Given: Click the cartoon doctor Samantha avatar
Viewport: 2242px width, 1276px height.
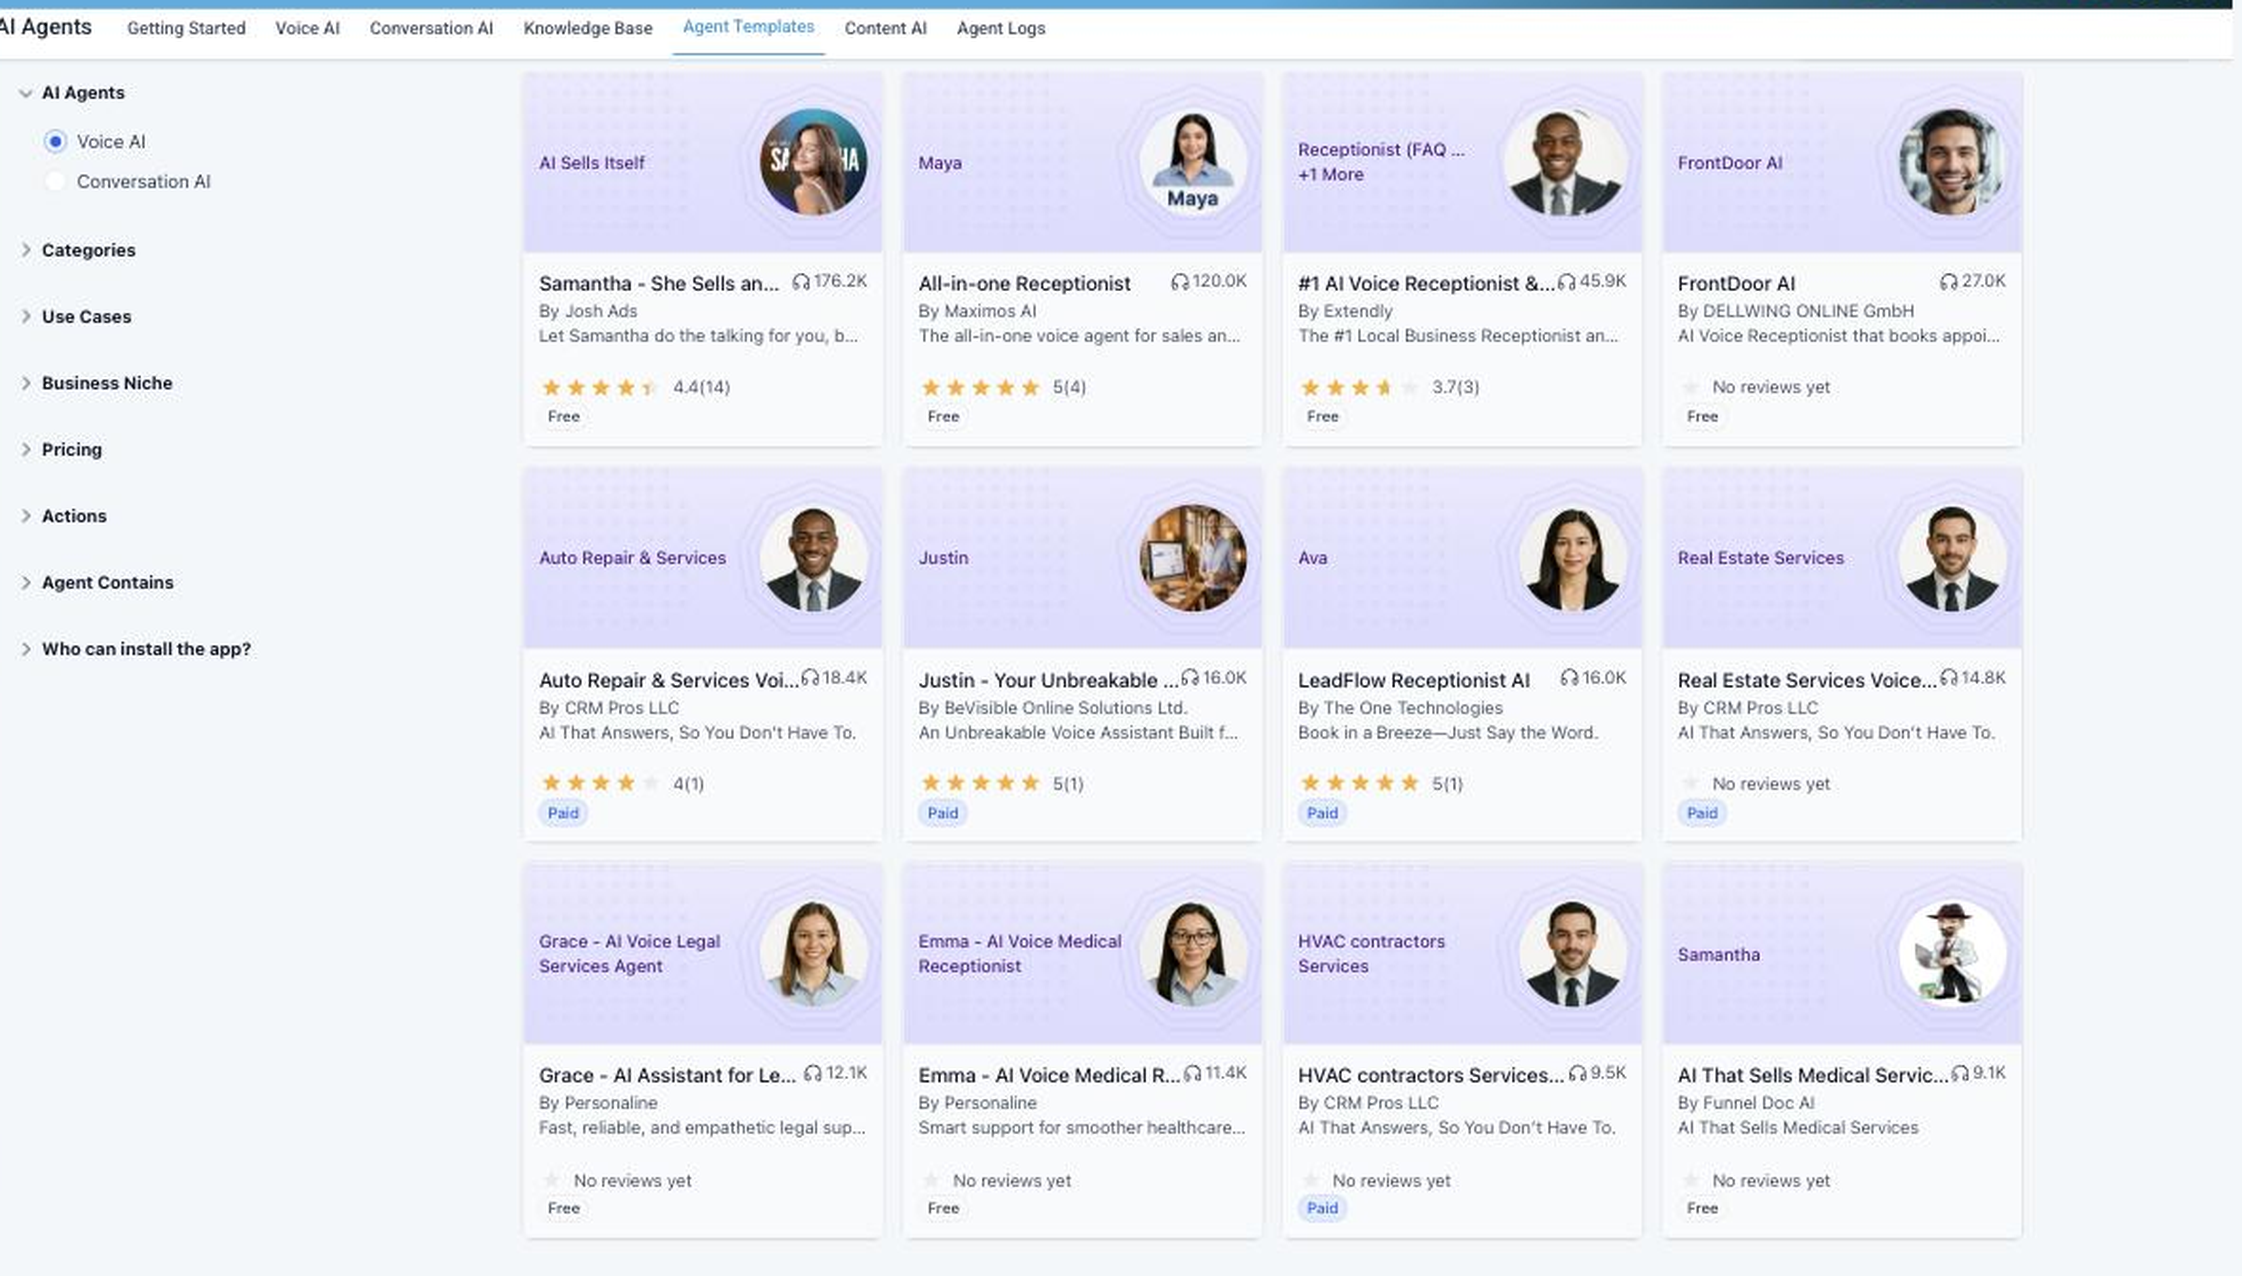Looking at the screenshot, I should tap(1951, 953).
